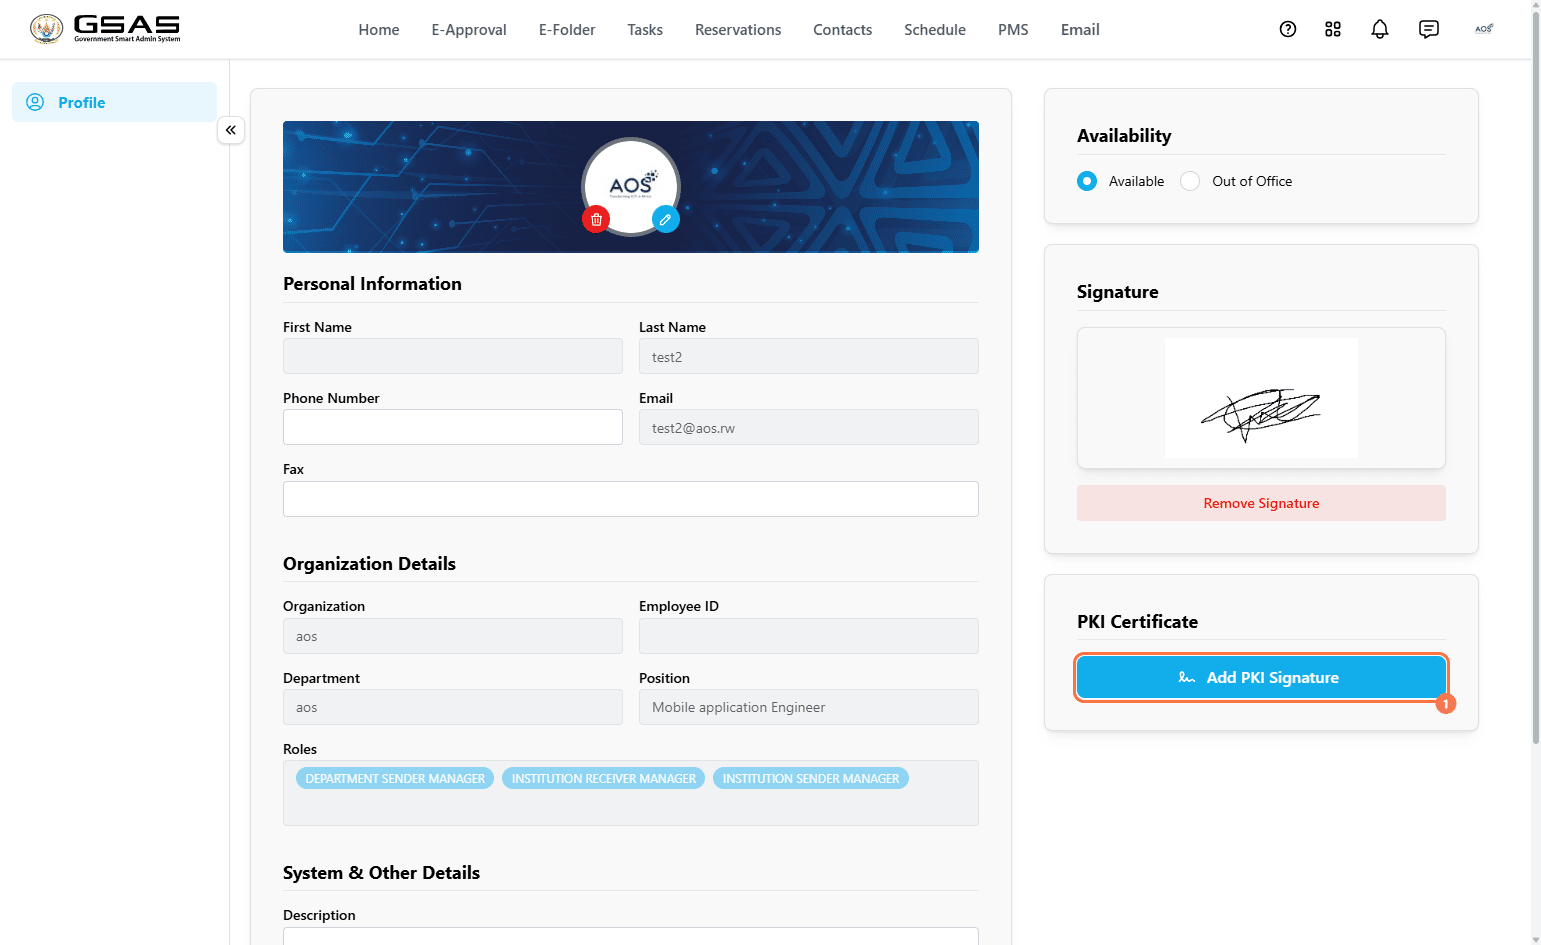1541x945 pixels.
Task: Click the INSTITUTION SENDER MANAGER role tag
Action: tap(811, 778)
